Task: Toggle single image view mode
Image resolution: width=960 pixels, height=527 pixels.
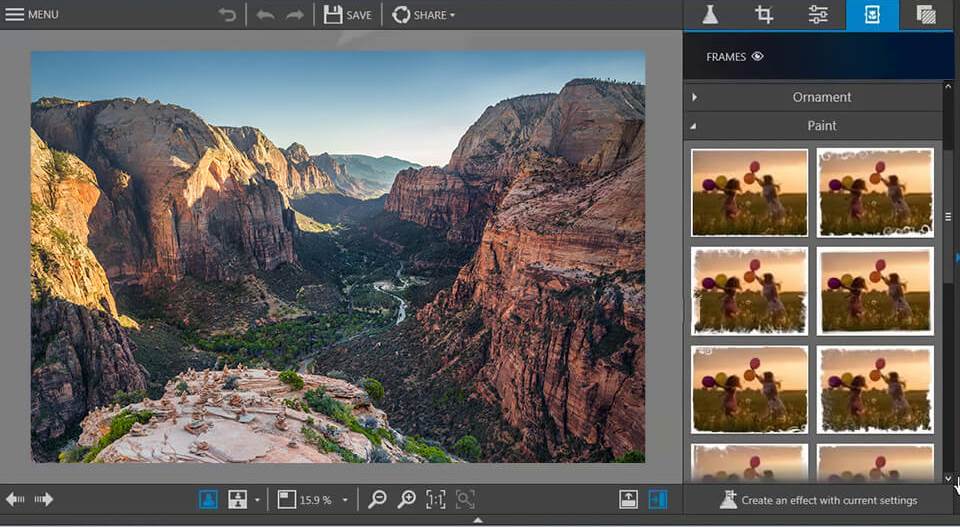Action: click(x=208, y=499)
